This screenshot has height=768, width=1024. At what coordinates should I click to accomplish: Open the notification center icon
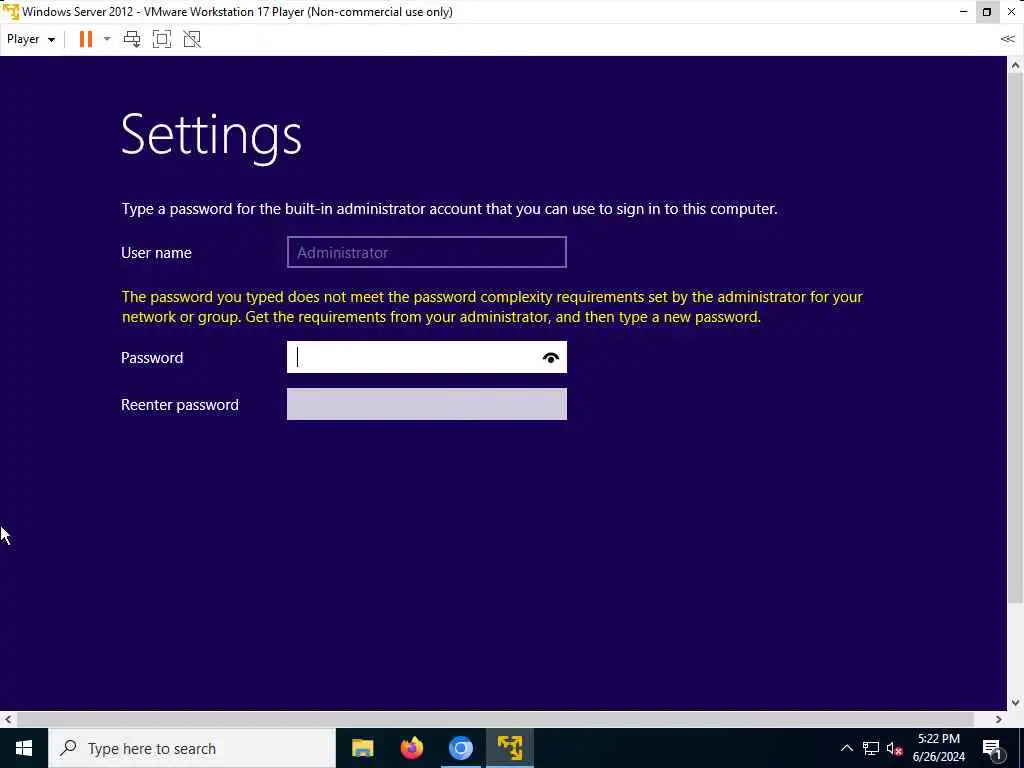point(992,748)
